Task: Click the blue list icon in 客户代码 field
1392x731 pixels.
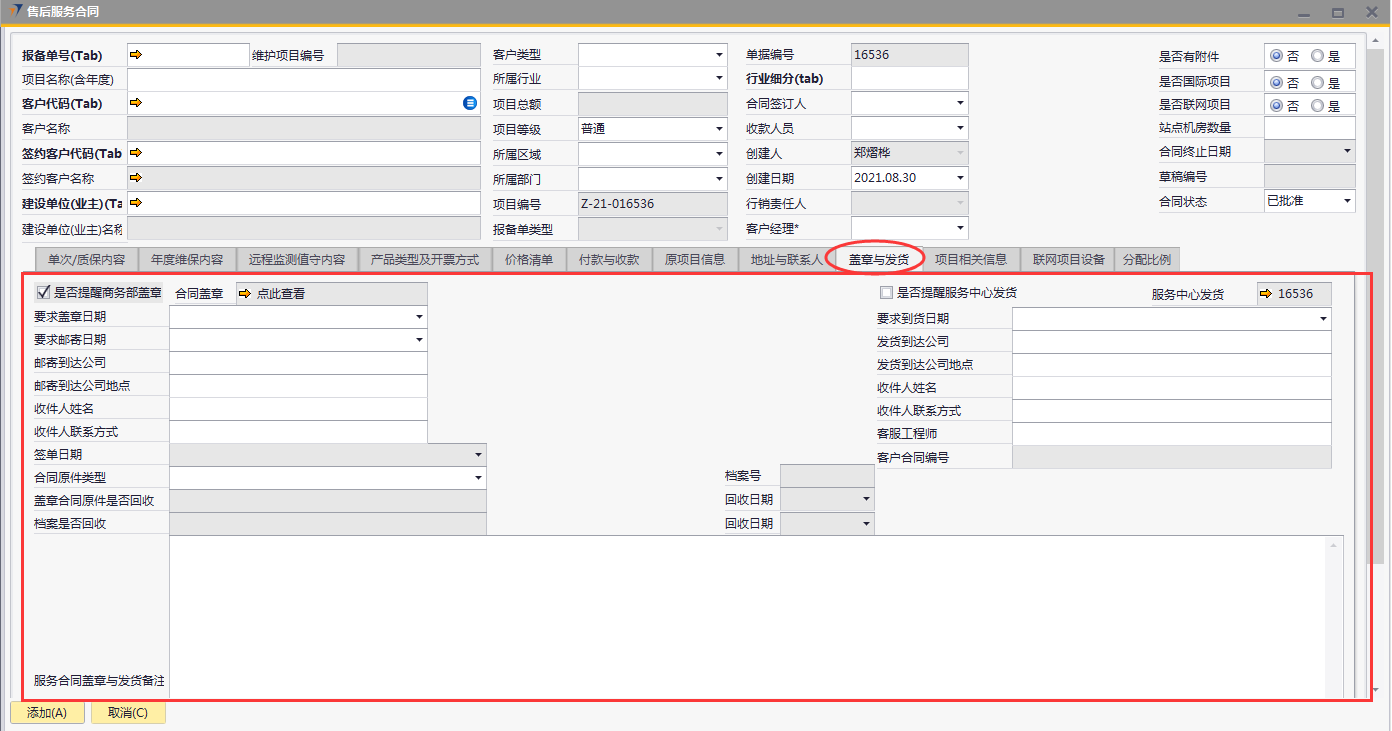Action: [470, 103]
